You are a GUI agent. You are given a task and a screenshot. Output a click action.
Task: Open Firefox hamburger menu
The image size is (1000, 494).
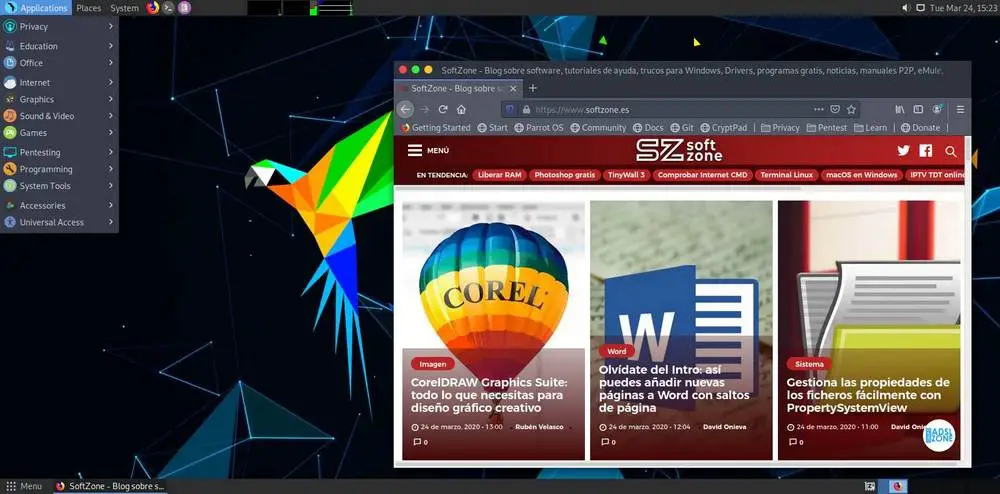[960, 110]
